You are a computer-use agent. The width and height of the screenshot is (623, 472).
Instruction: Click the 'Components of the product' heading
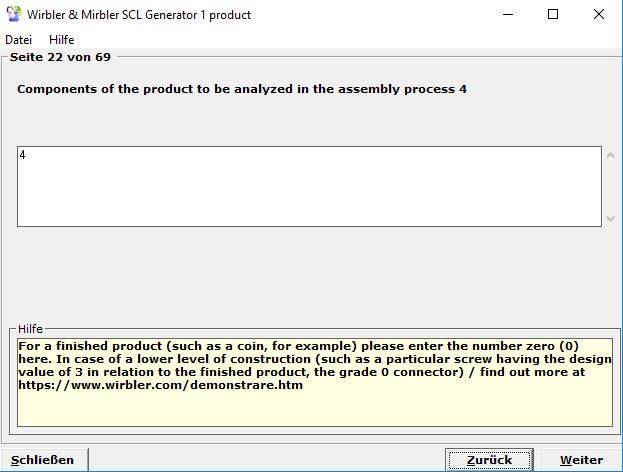point(242,89)
